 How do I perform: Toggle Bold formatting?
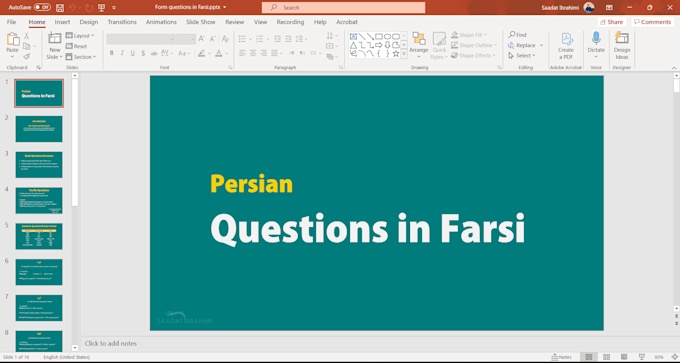coord(111,53)
